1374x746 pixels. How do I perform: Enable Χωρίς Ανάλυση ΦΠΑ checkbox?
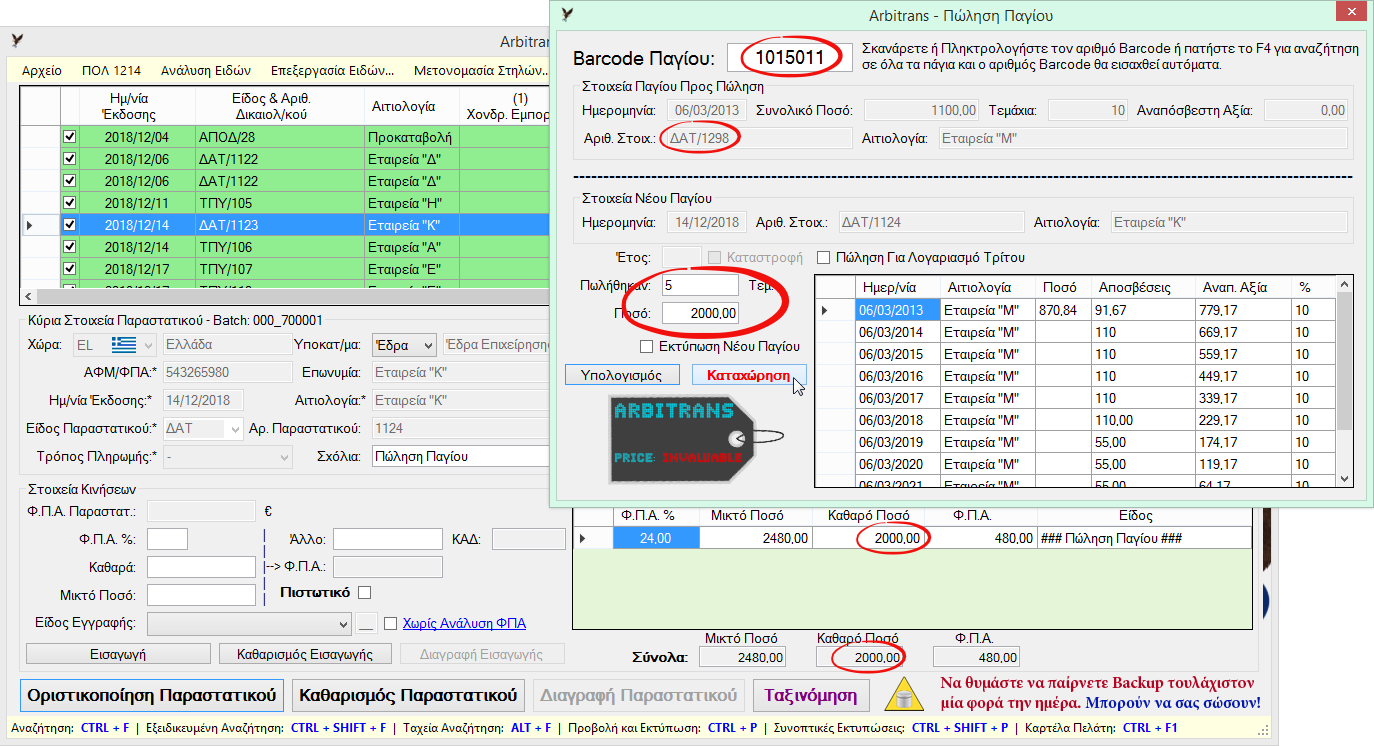tap(391, 623)
